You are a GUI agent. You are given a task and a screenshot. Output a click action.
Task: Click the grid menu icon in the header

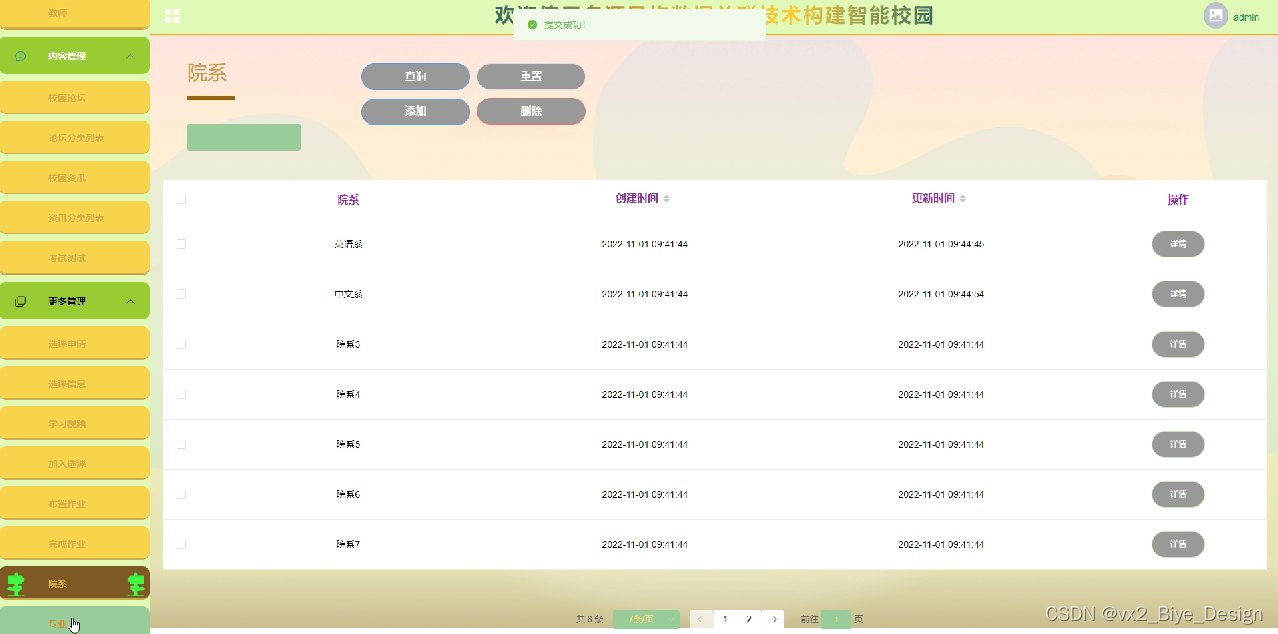(x=172, y=16)
